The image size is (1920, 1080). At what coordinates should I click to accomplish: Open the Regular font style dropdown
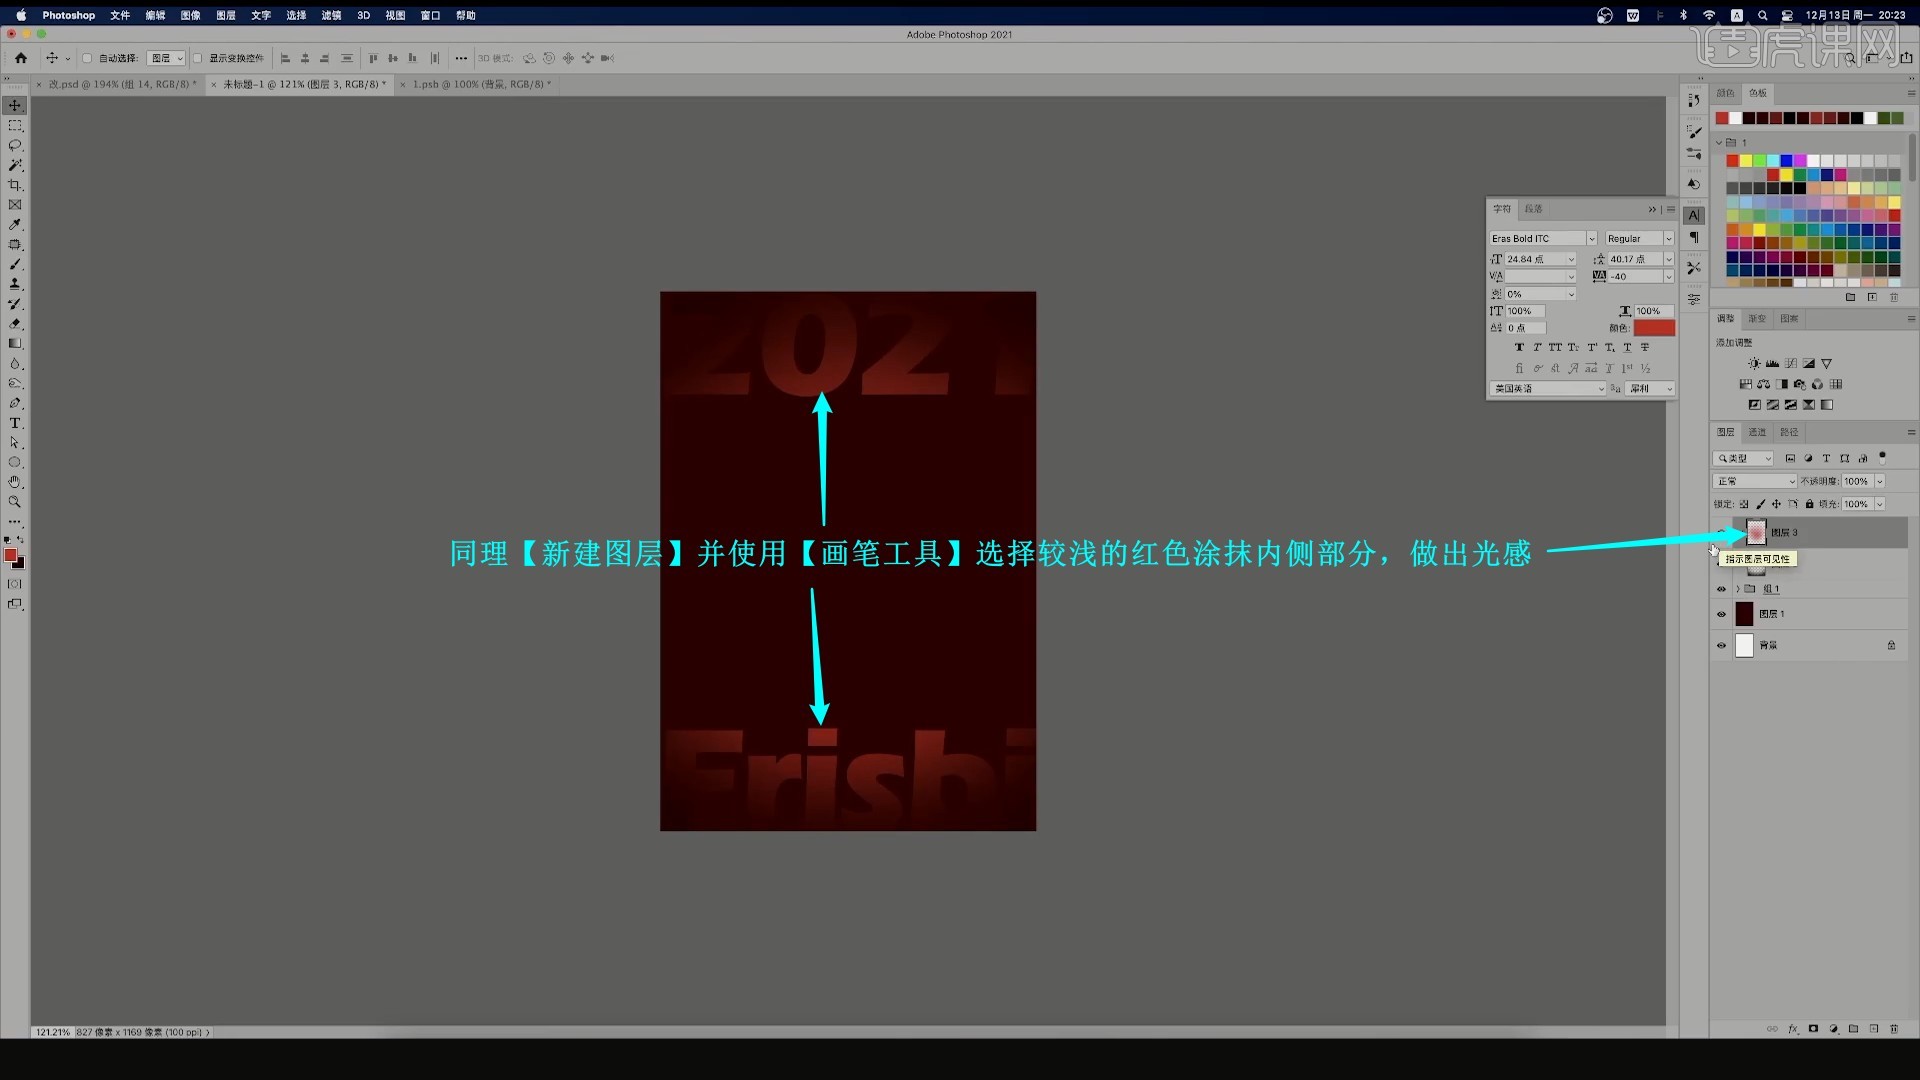tap(1668, 238)
